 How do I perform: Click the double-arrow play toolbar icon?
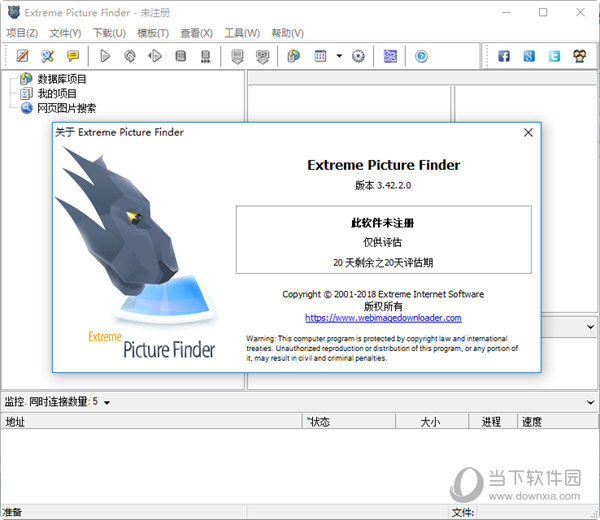(155, 56)
